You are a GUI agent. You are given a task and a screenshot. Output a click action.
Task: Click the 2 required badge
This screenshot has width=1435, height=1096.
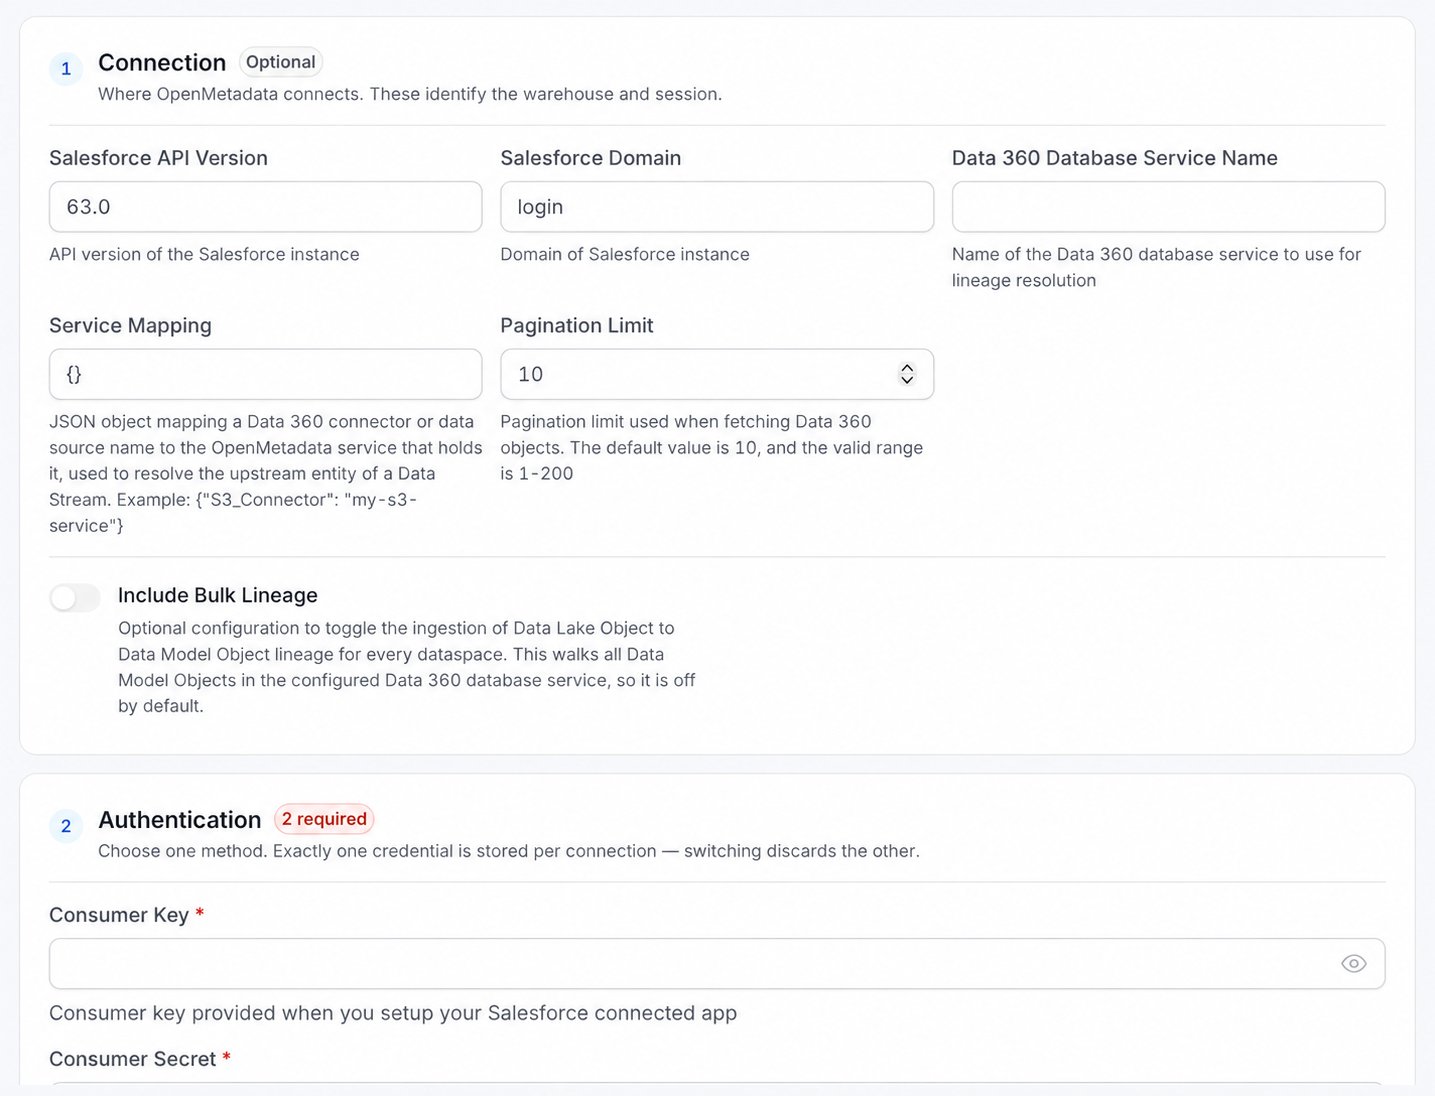(324, 819)
